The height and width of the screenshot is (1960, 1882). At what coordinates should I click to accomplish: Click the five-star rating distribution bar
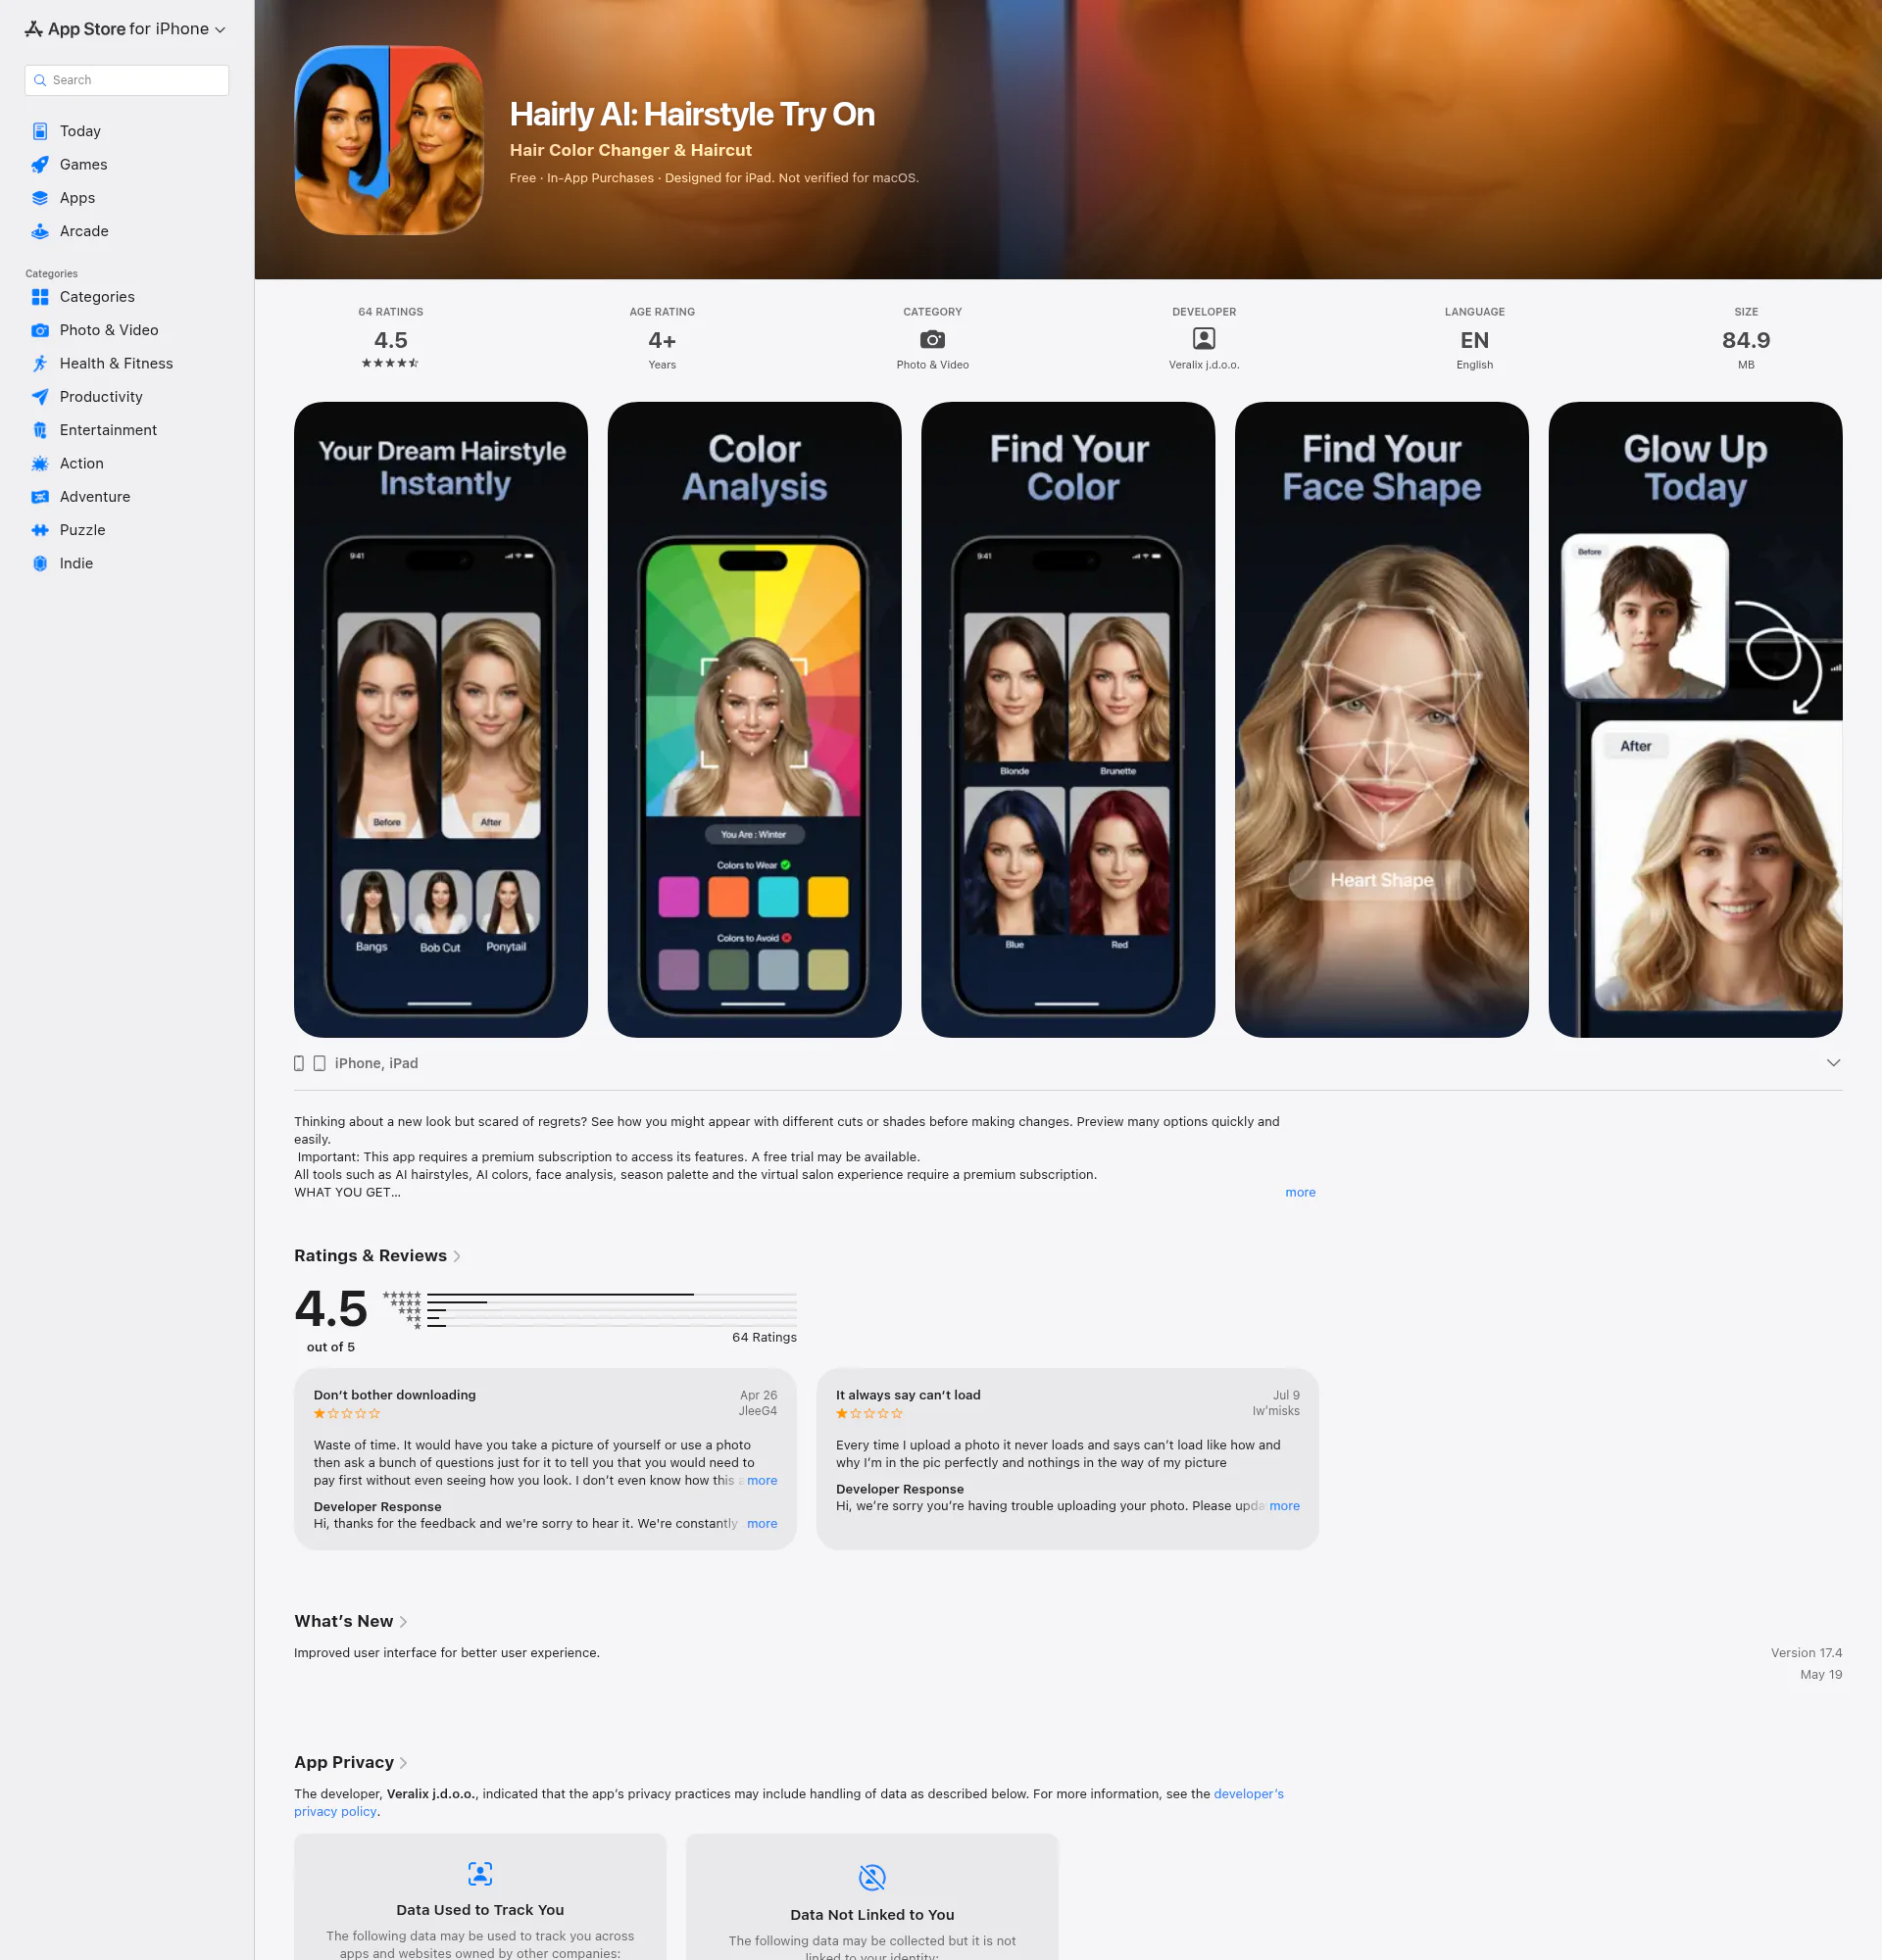pos(612,1295)
